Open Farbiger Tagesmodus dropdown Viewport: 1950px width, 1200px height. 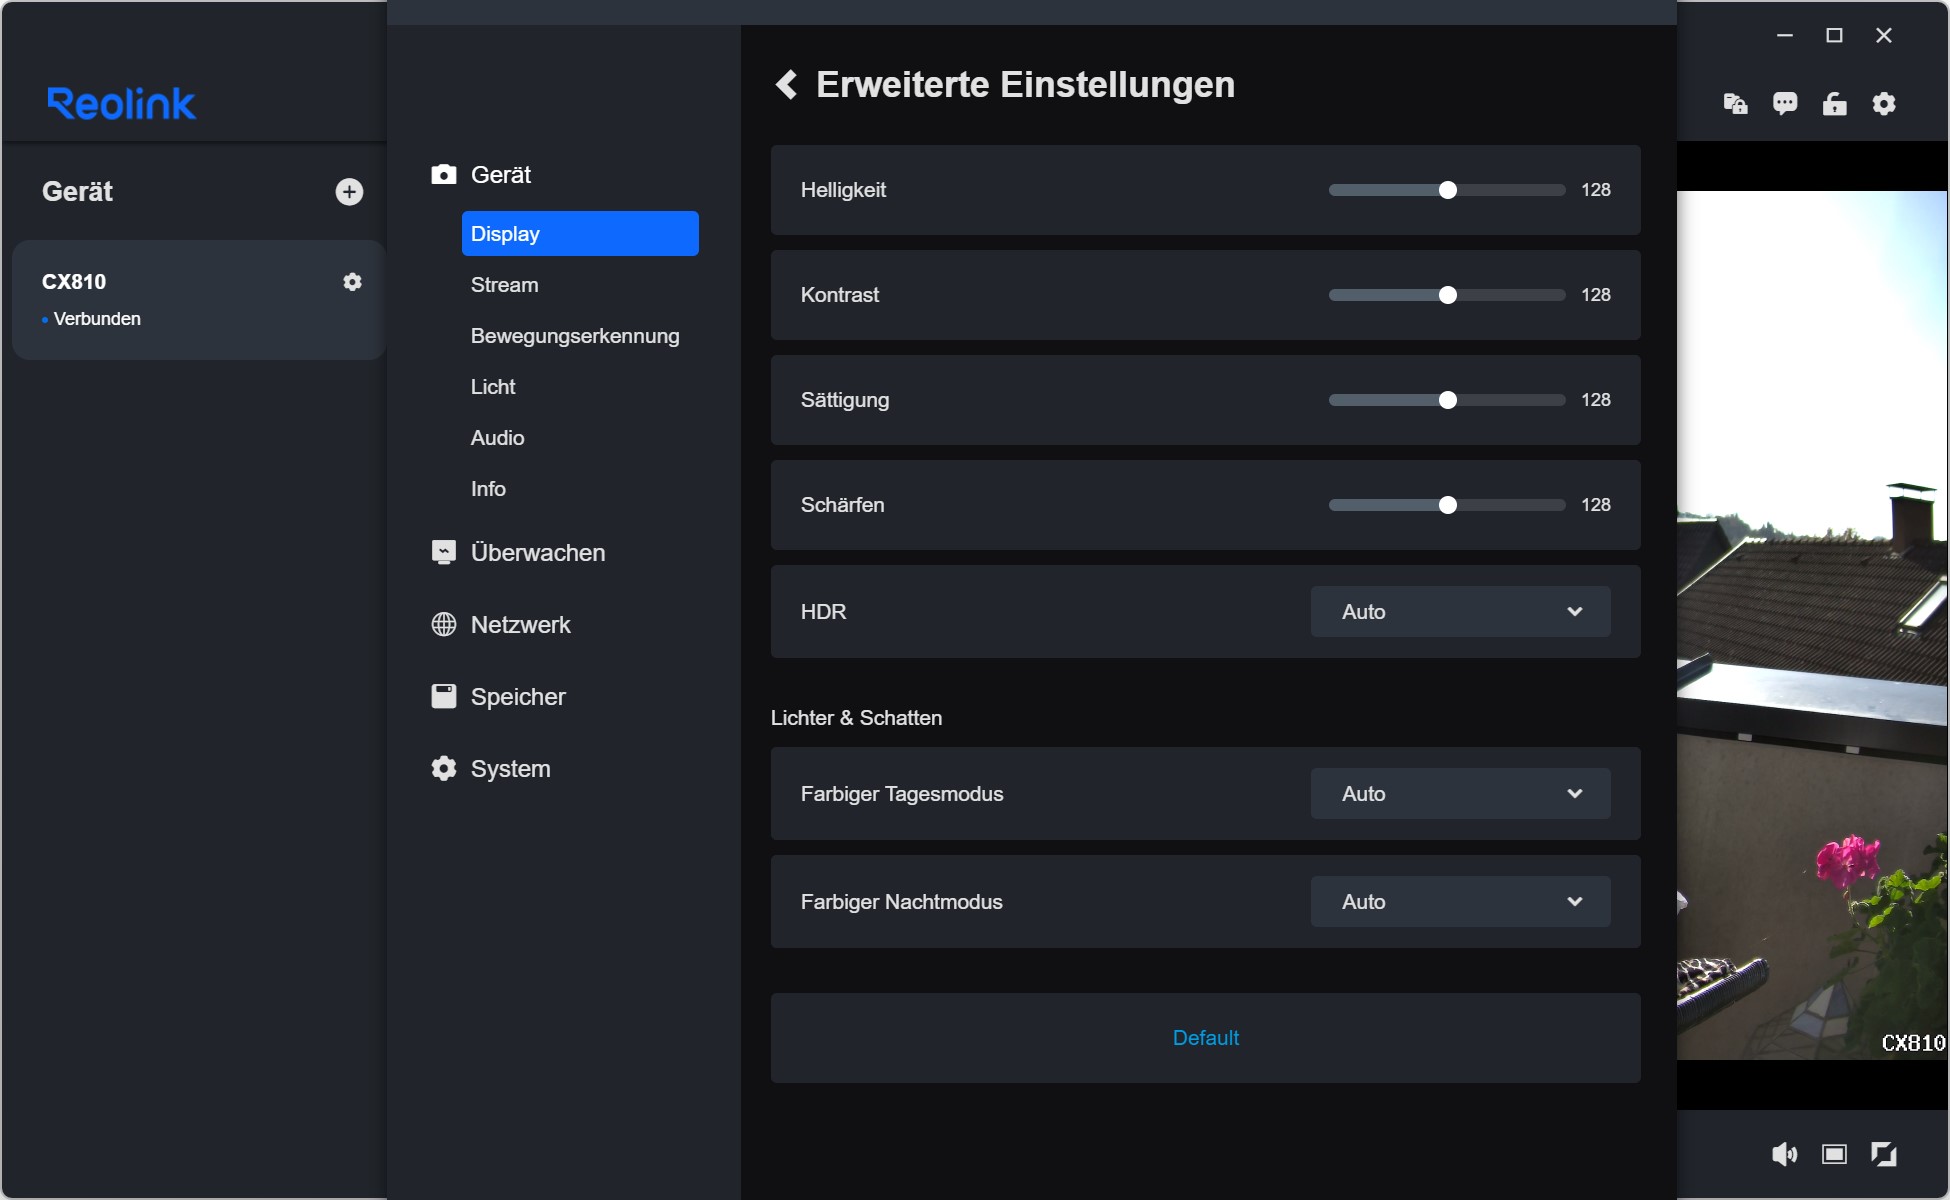point(1460,794)
